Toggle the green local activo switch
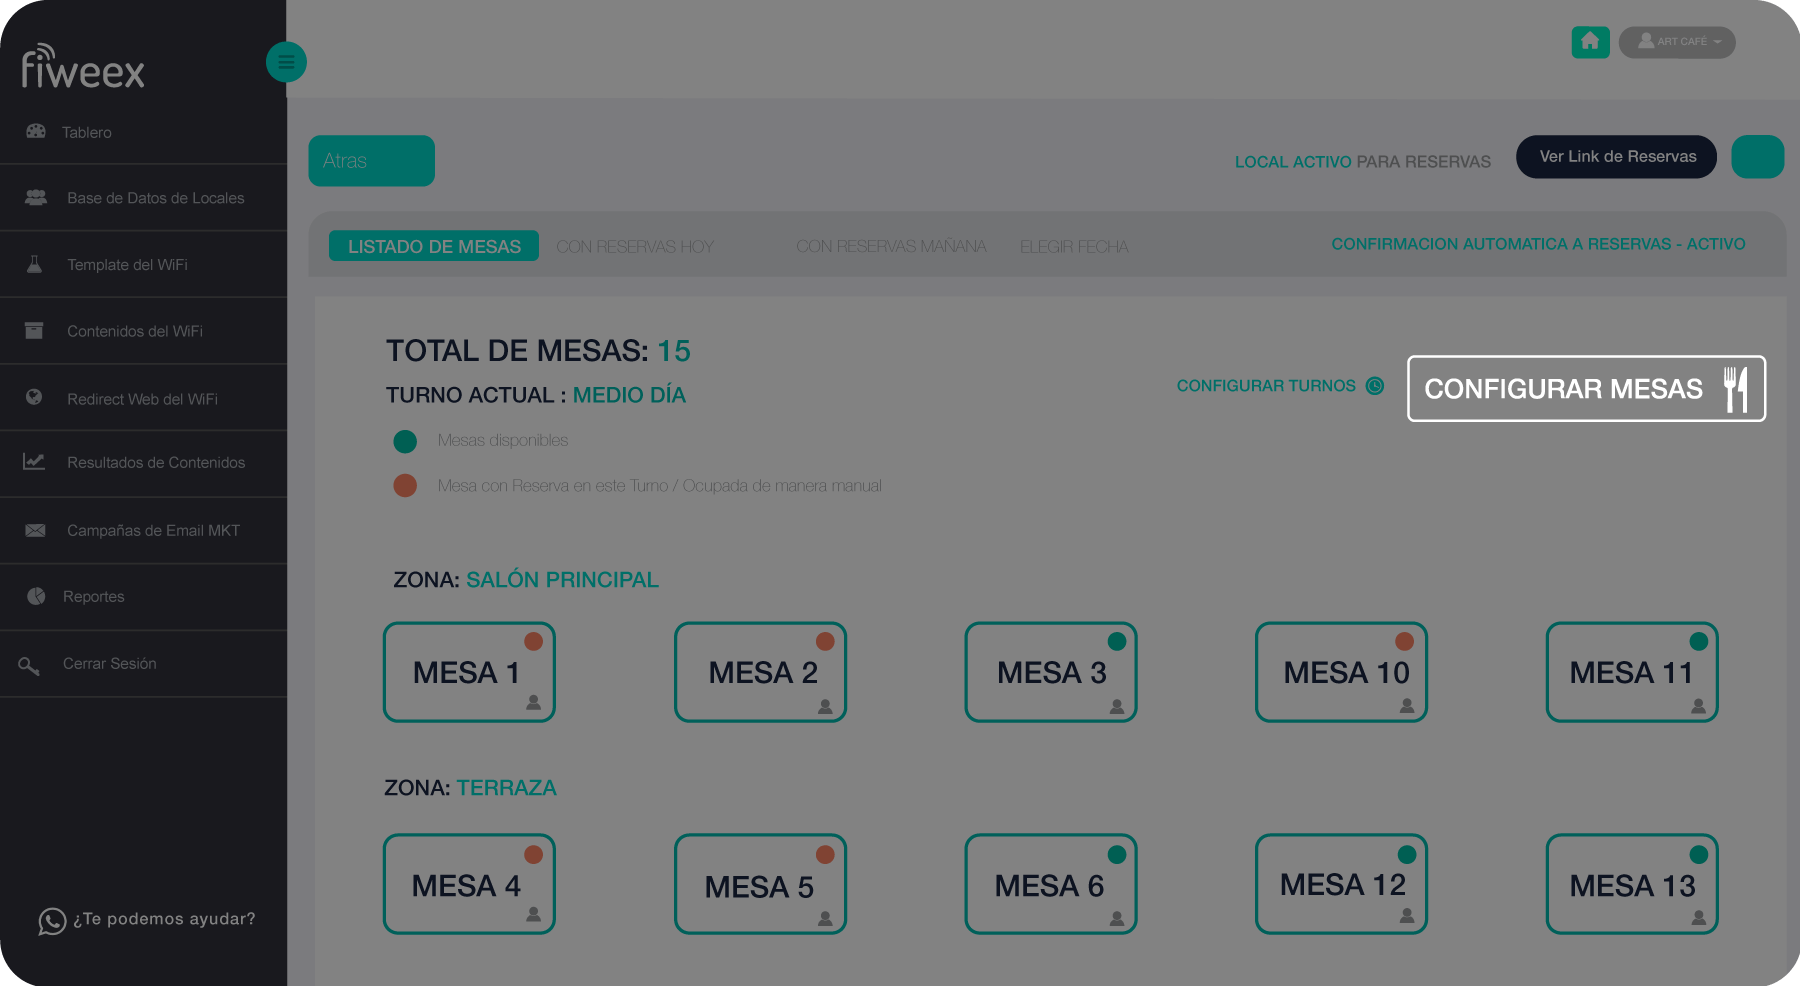 (1757, 157)
